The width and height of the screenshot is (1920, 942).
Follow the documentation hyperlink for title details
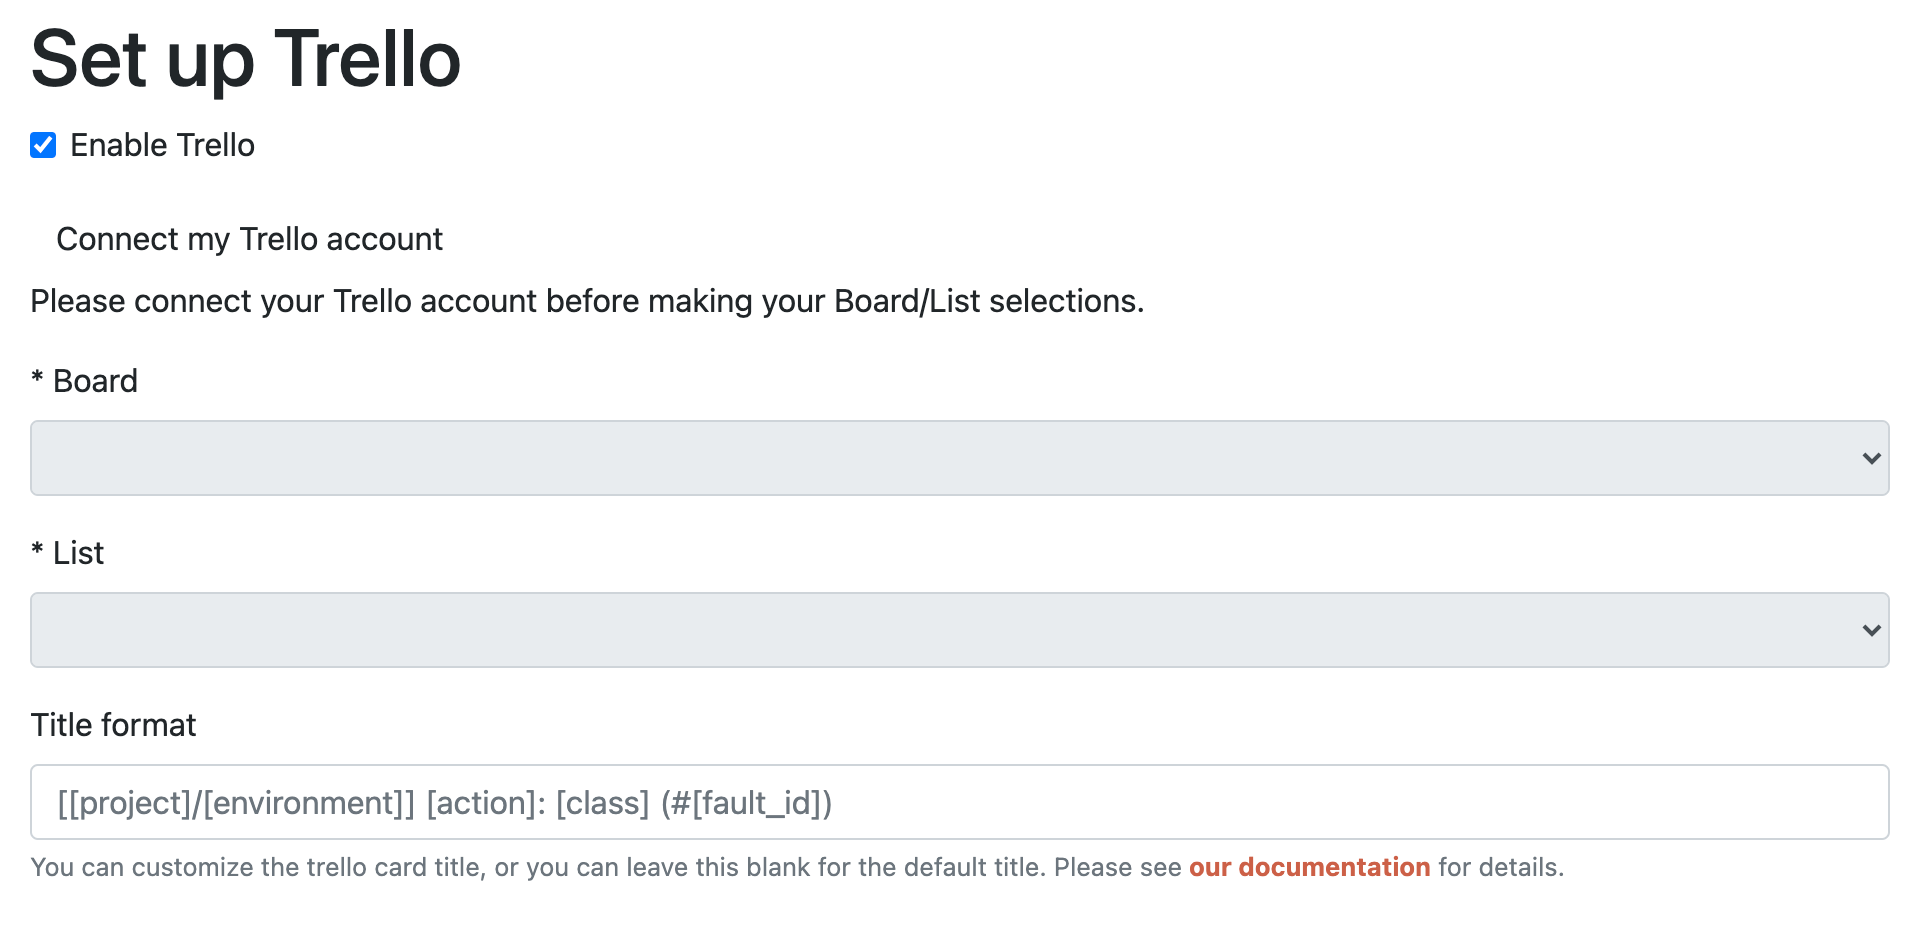pos(1309,867)
